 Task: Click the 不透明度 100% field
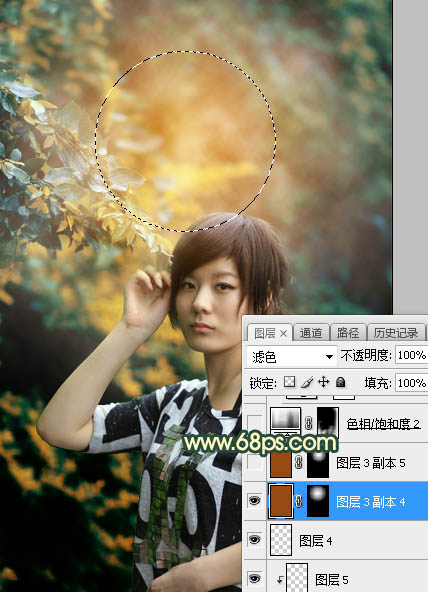point(411,355)
